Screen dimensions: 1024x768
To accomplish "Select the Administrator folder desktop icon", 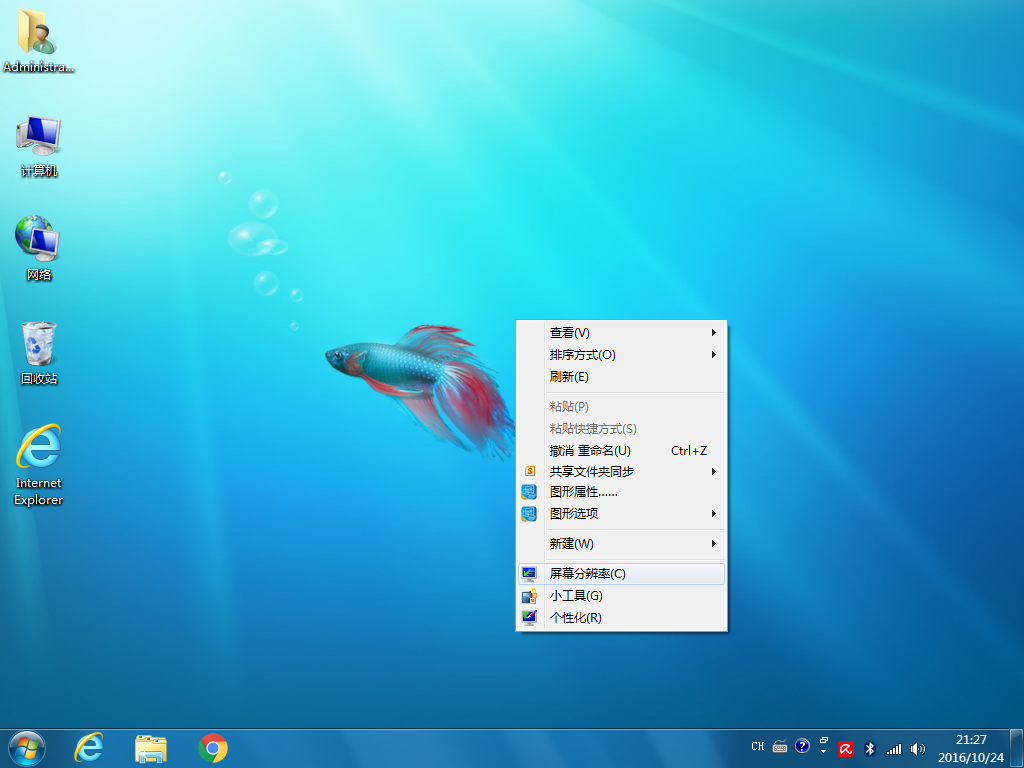I will (x=38, y=40).
